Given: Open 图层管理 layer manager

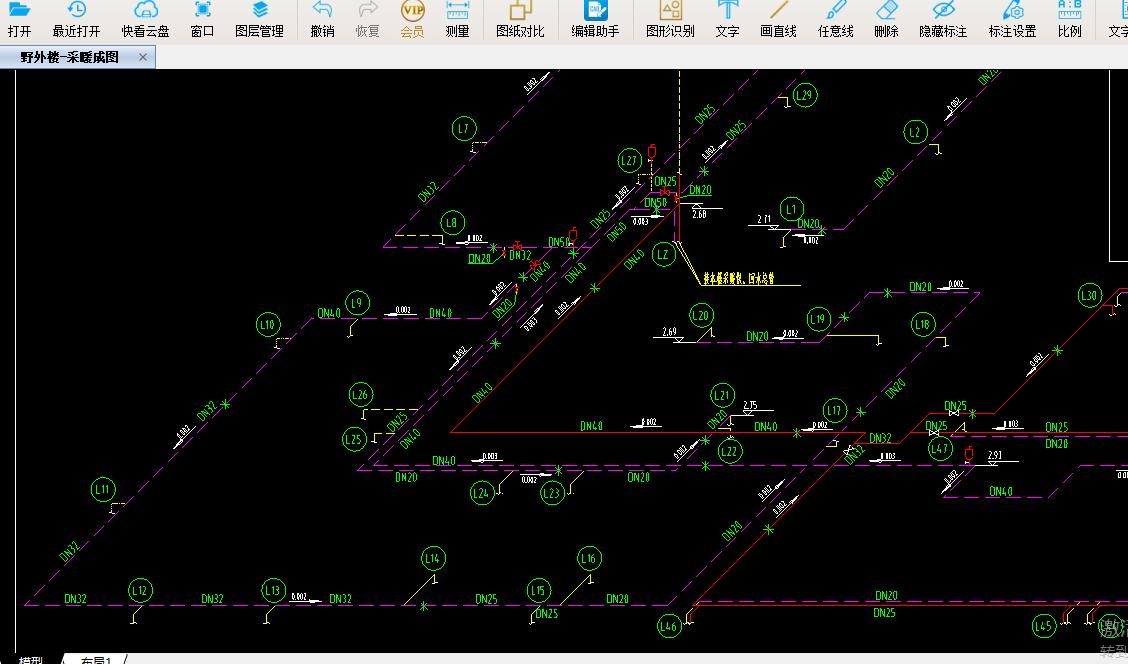Looking at the screenshot, I should (260, 20).
